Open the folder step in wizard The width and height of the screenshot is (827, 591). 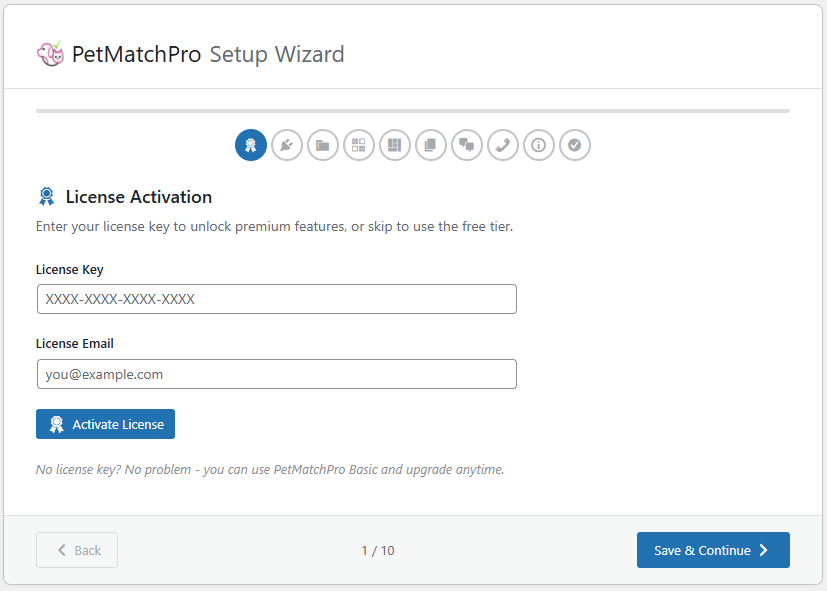(x=323, y=145)
